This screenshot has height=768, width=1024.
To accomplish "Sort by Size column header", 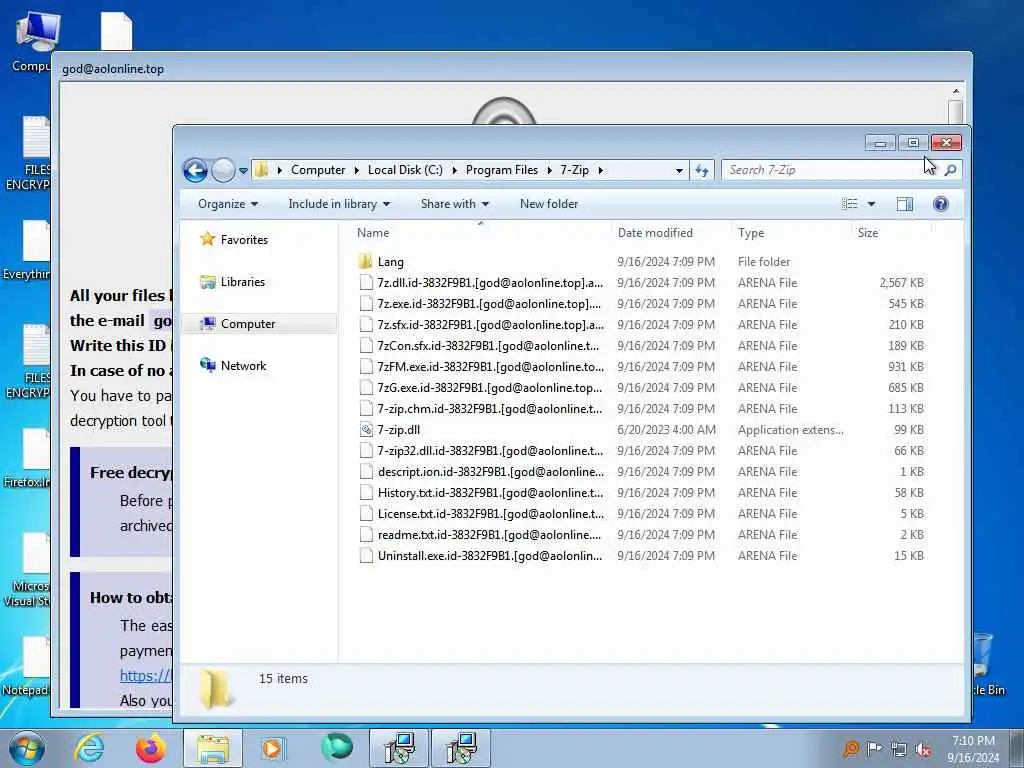I will point(868,232).
